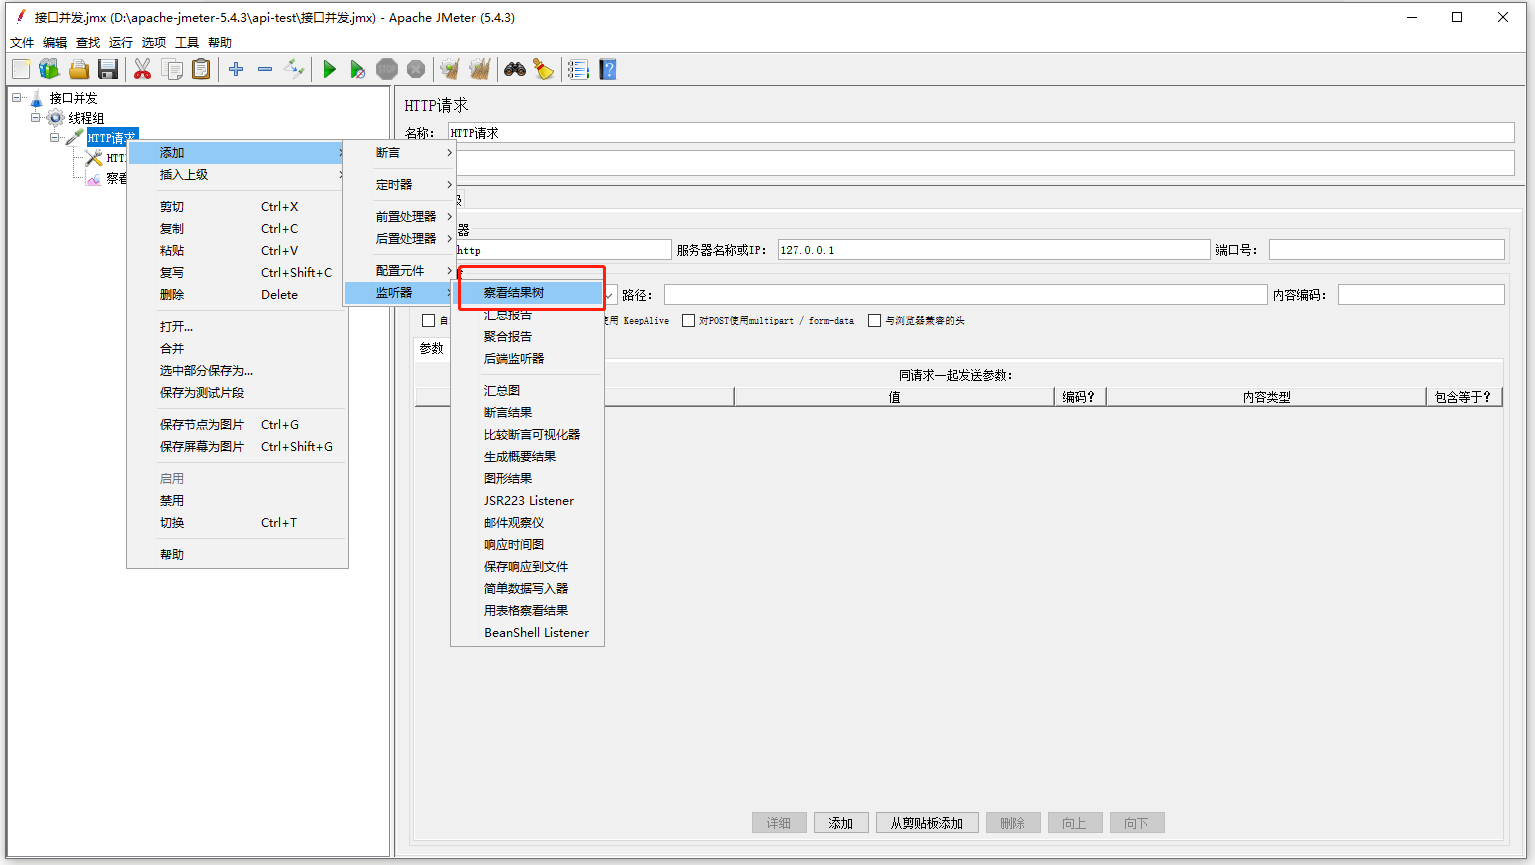Click Start no pauses icon
The width and height of the screenshot is (1535, 865).
(358, 69)
